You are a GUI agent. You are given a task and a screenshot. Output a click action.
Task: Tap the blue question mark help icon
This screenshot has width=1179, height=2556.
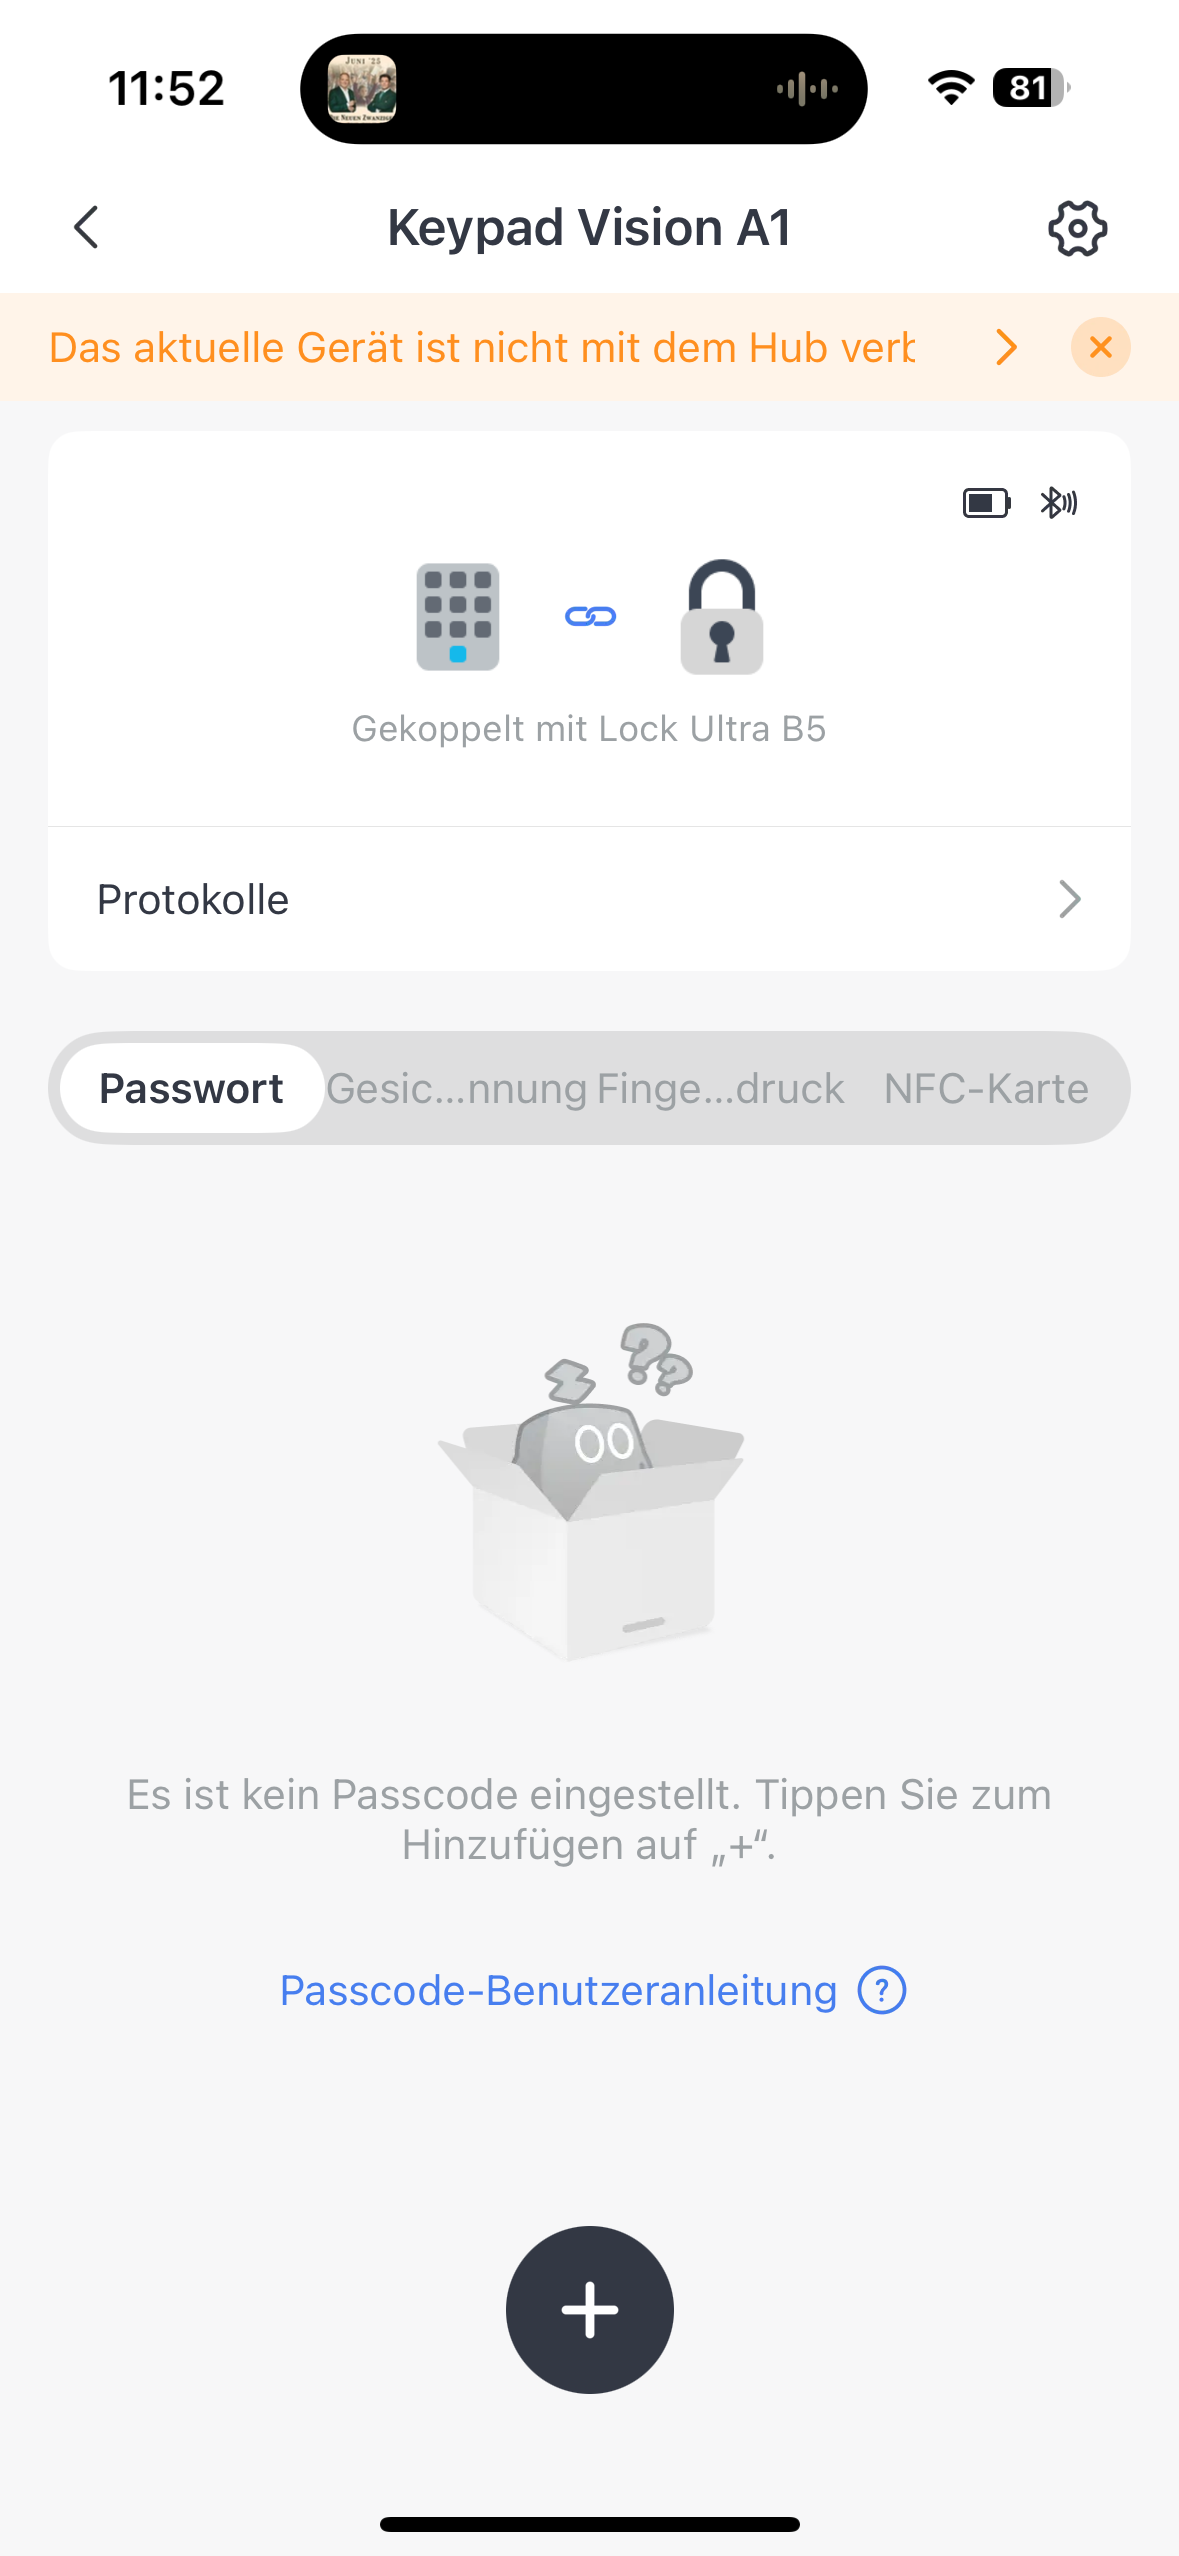[881, 1990]
